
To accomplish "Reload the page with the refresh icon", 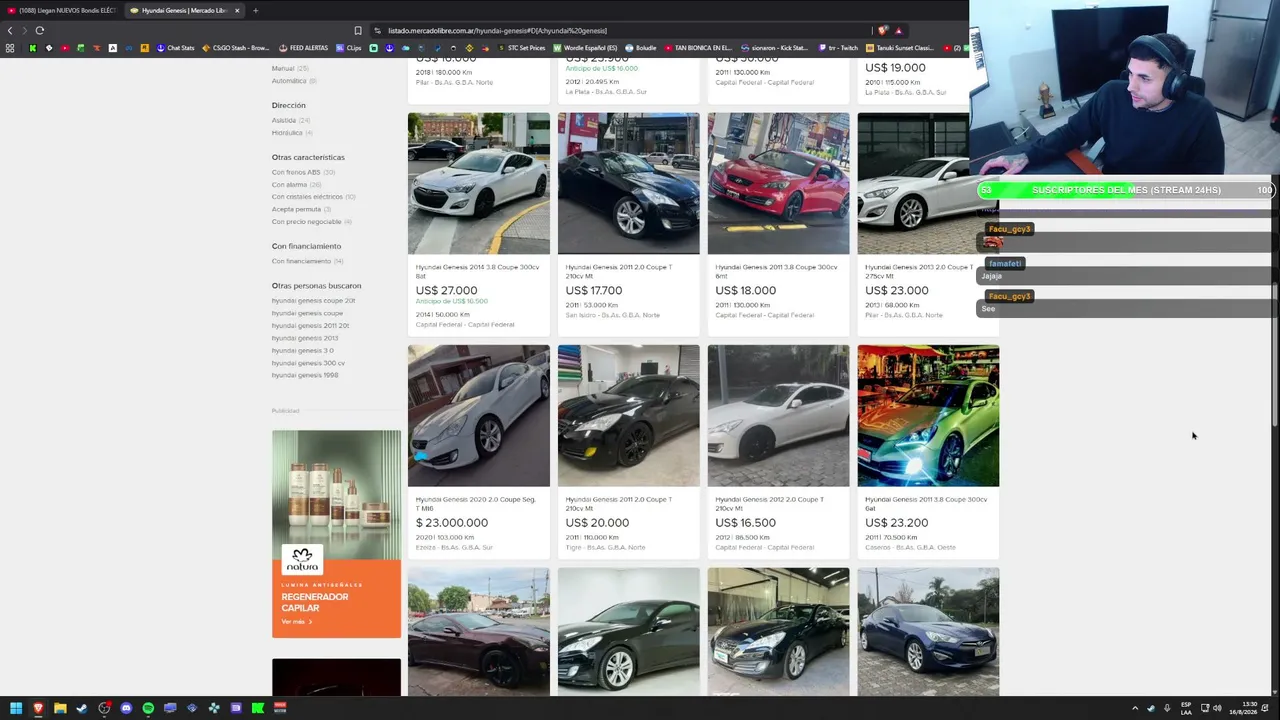I will click(40, 30).
